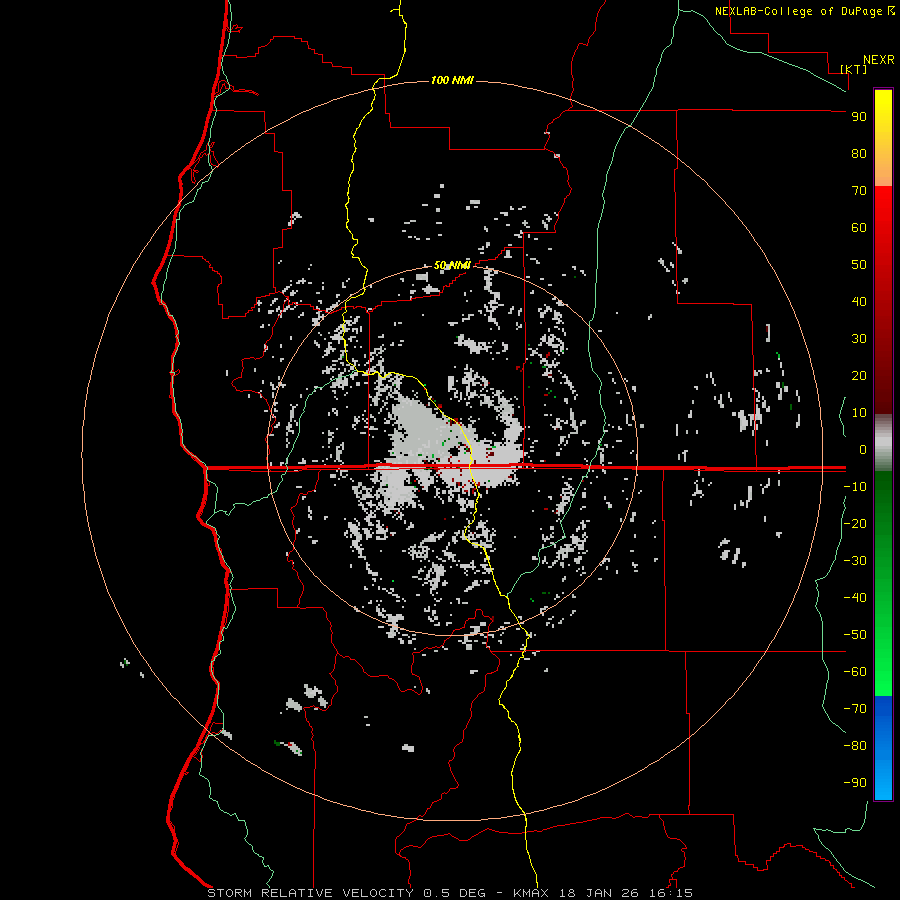The image size is (900, 900).
Task: Click the -50 value on the velocity scale
Action: click(x=855, y=635)
